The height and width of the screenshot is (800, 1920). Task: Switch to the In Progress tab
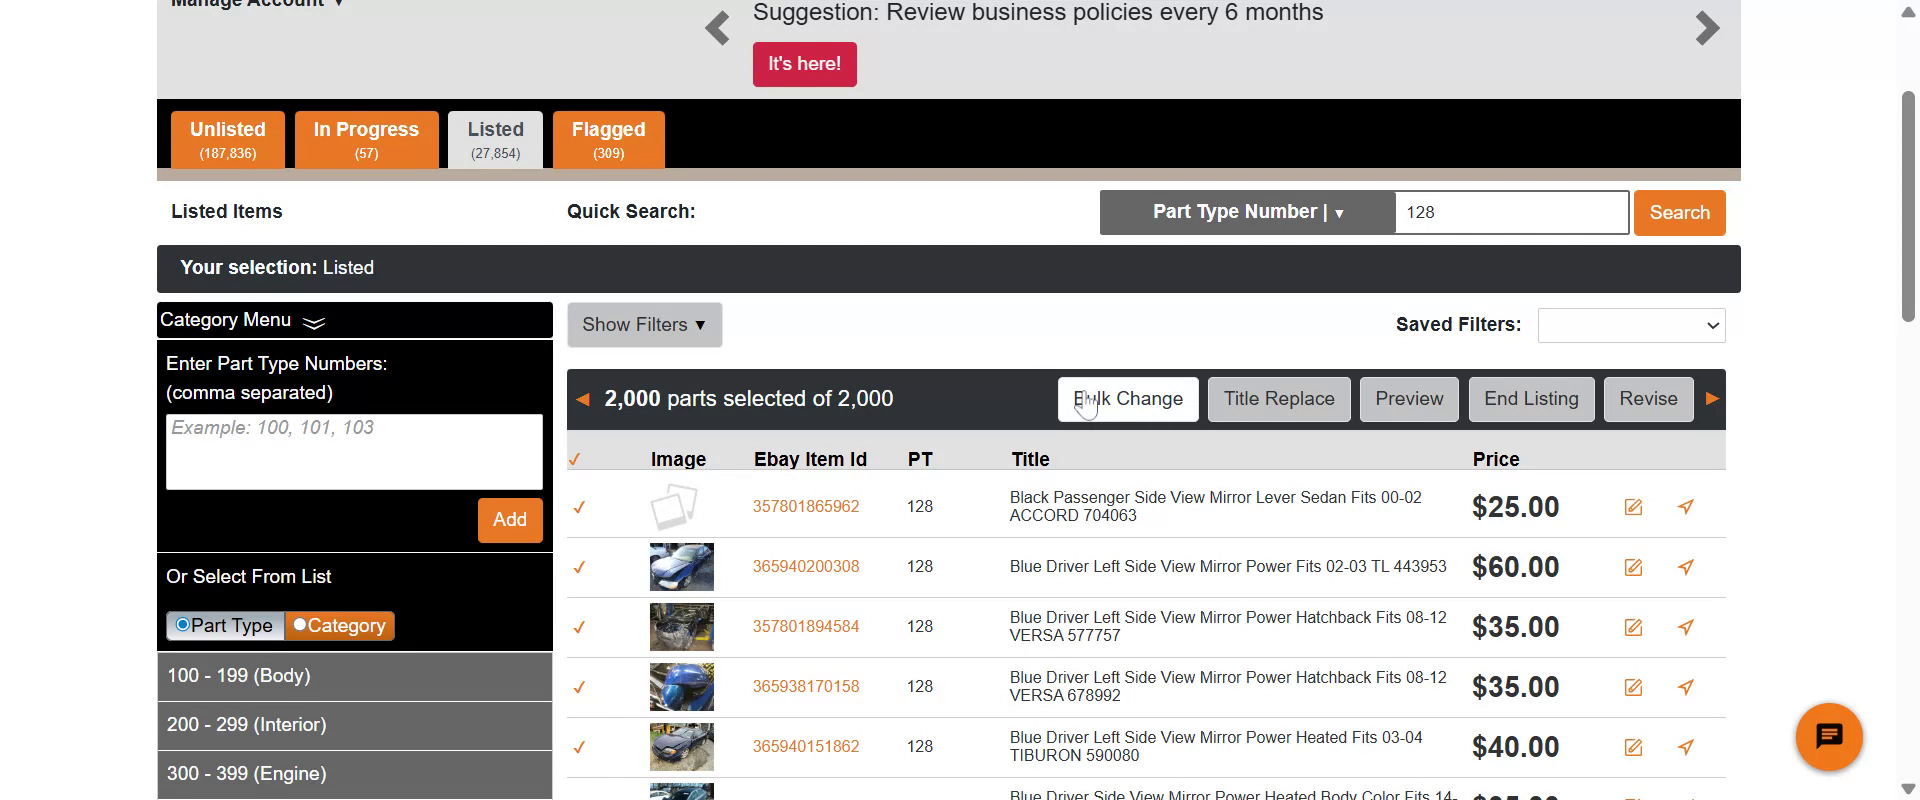[x=366, y=139]
